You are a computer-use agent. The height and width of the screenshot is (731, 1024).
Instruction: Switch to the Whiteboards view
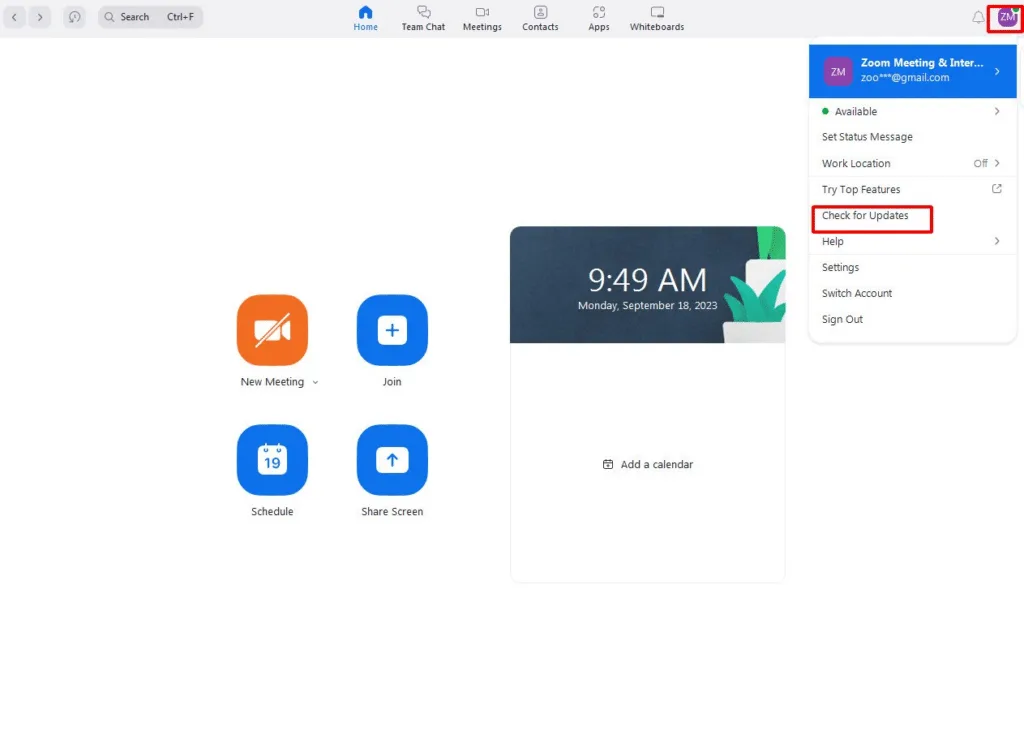(x=656, y=18)
